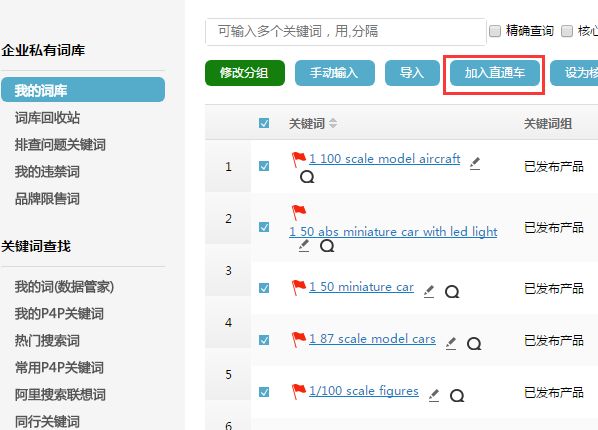The height and width of the screenshot is (430, 598).
Task: Edit pencil for abs miniature car with led light
Action: 304,246
